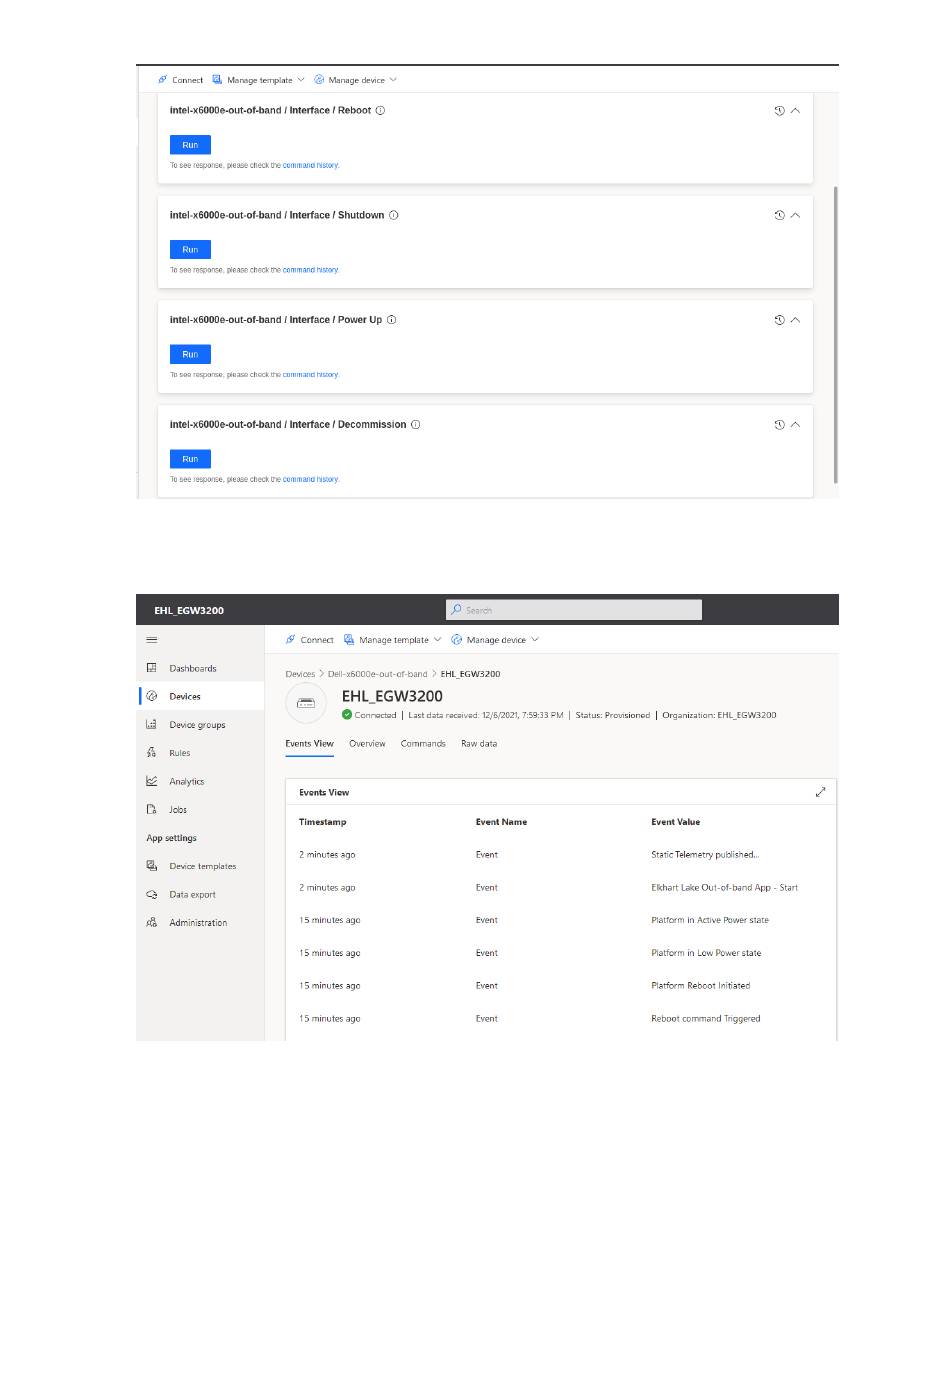Open Administration in the sidebar

(200, 923)
